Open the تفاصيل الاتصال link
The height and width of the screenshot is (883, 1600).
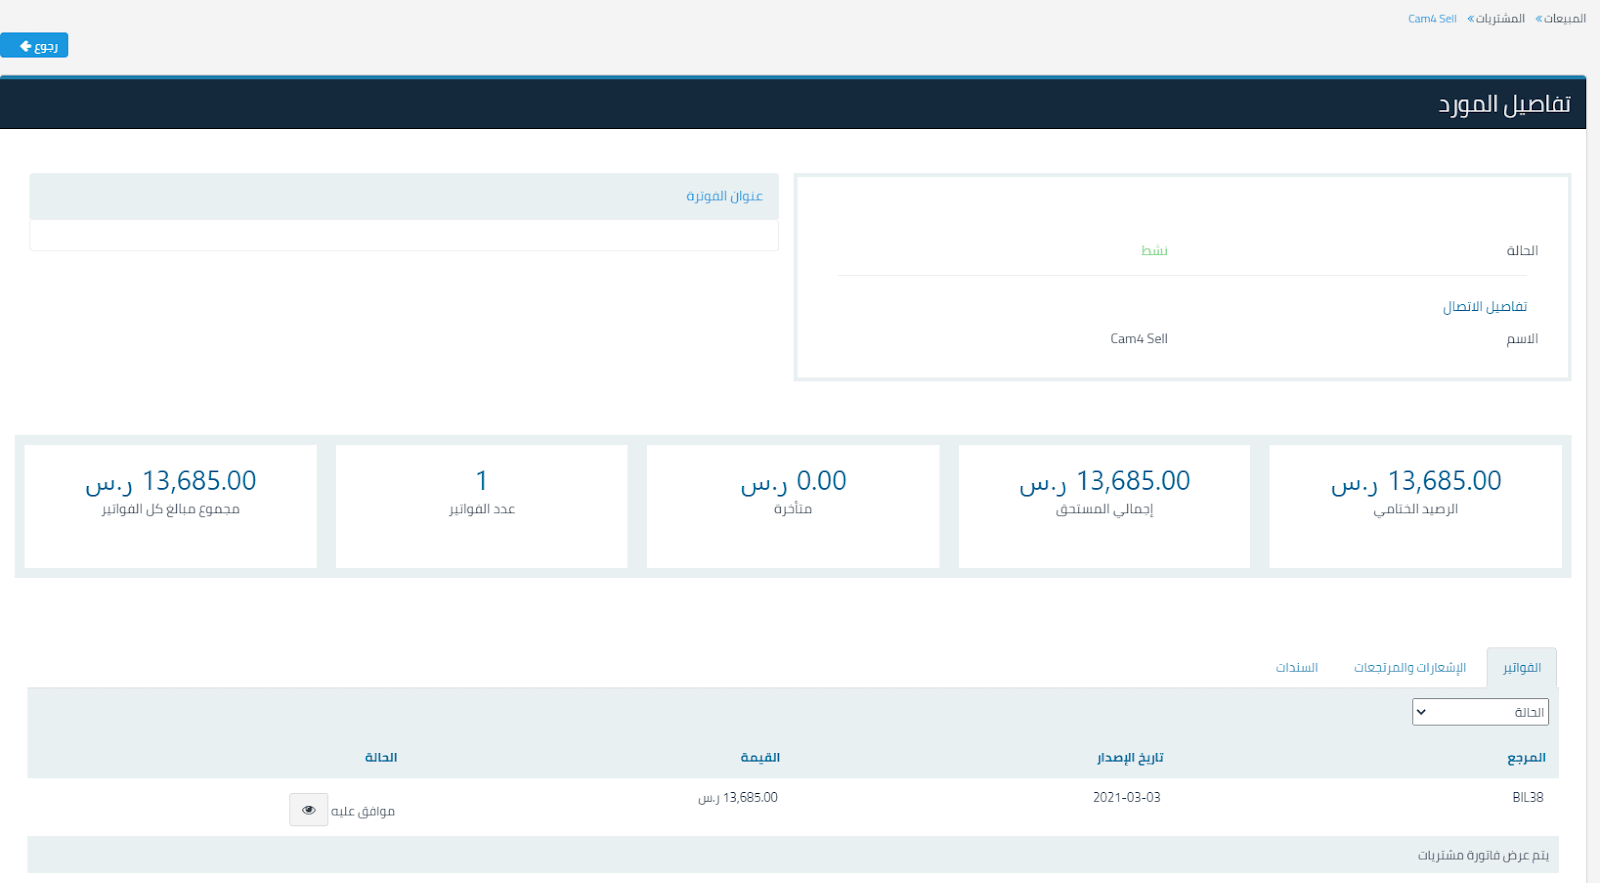coord(1484,307)
